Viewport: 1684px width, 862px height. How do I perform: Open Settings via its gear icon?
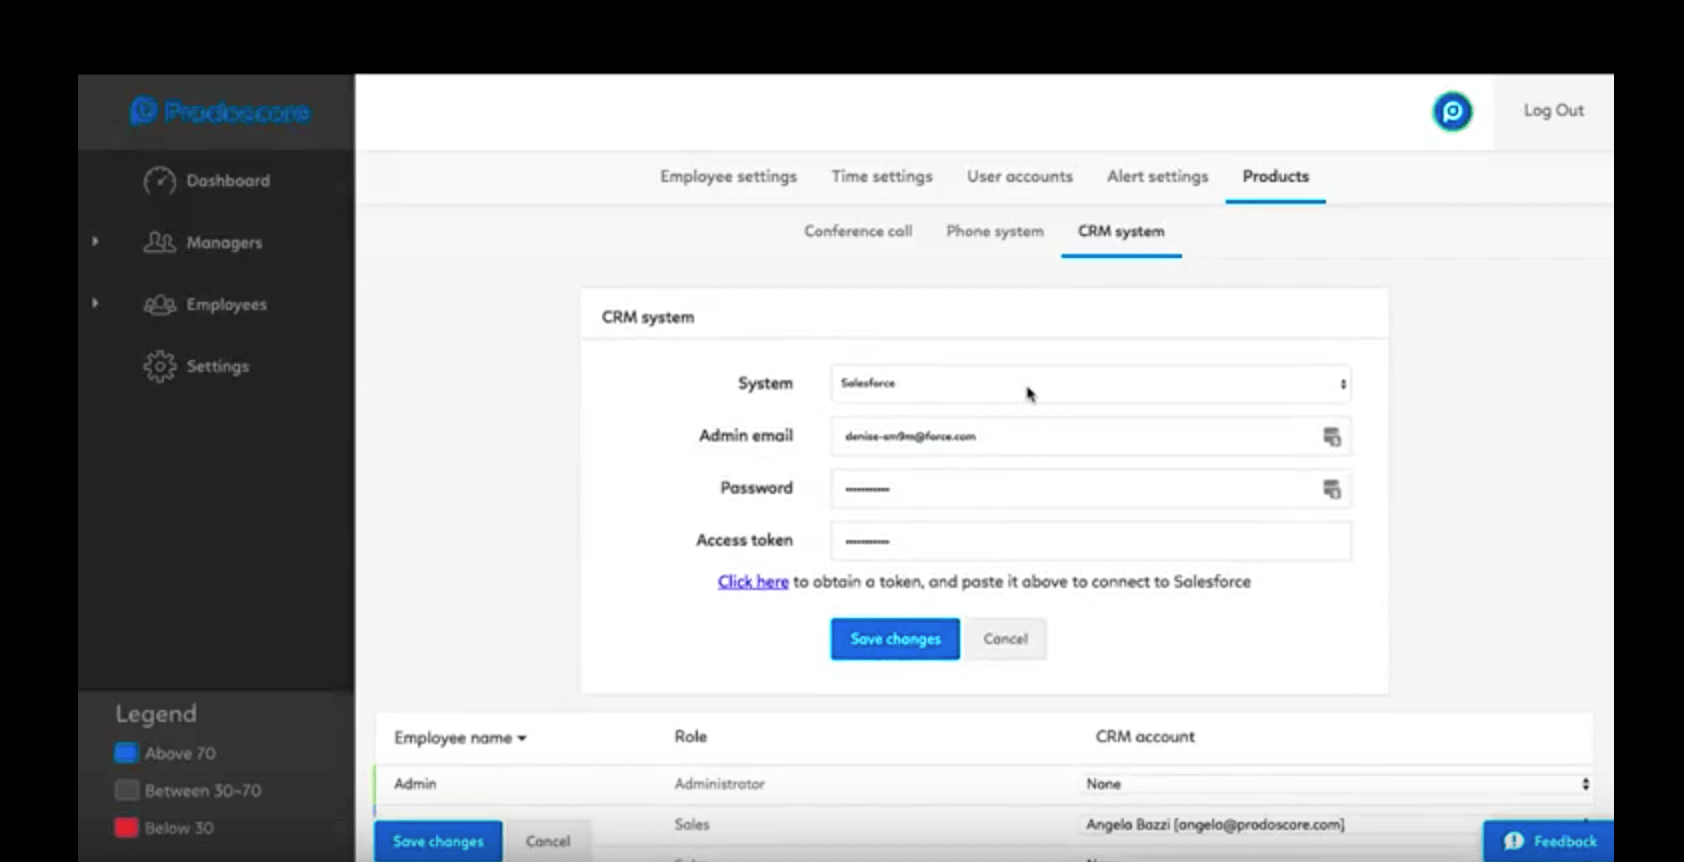click(x=159, y=366)
